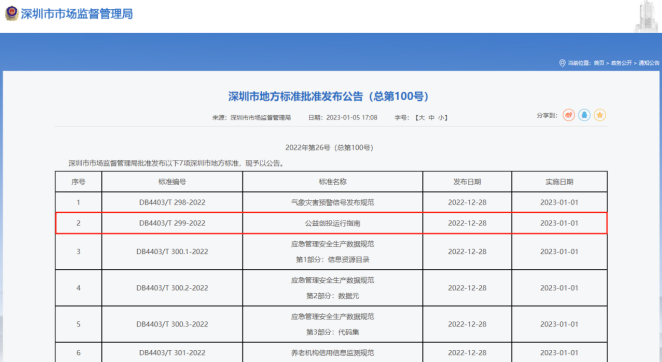Image resolution: width=662 pixels, height=362 pixels.
Task: Click the publish date in the 298-2022 row
Action: tap(467, 202)
